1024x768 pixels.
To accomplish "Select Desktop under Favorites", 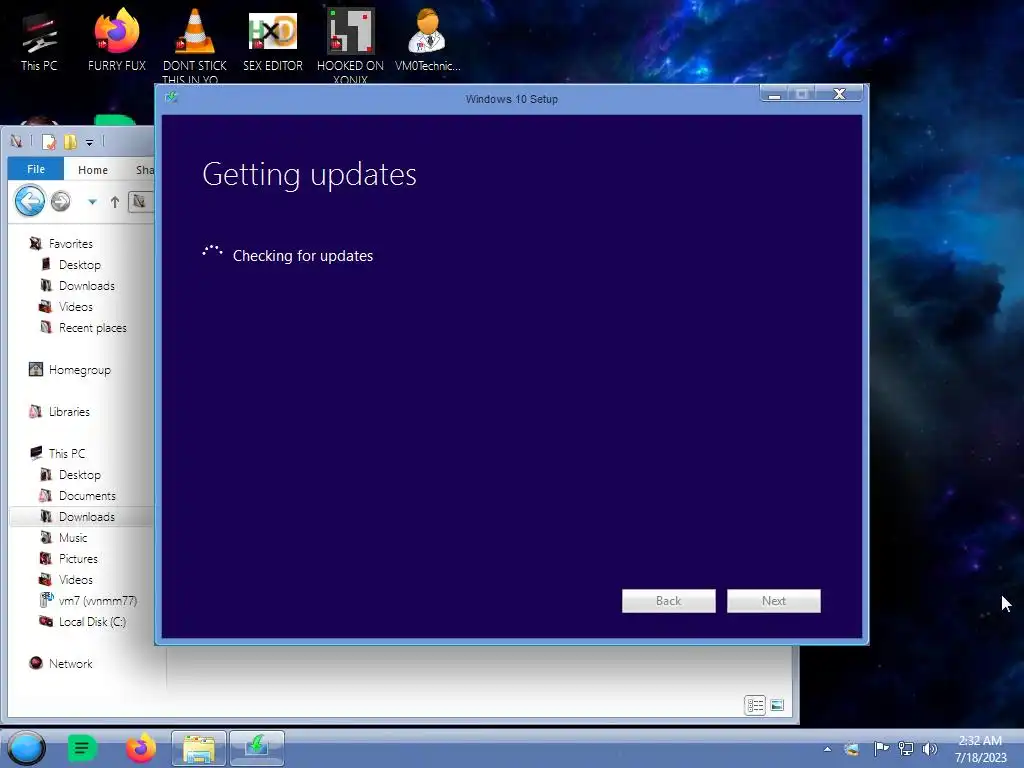I will click(x=80, y=264).
